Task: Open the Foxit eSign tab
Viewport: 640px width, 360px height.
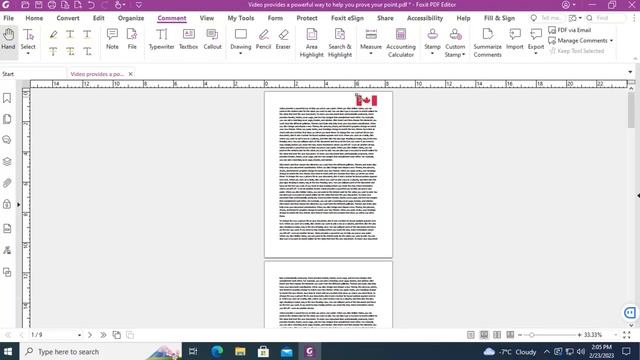Action: (347, 18)
